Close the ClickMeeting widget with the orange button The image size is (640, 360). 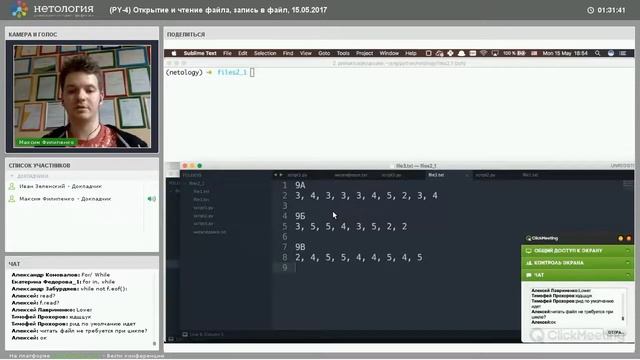[x=629, y=238]
